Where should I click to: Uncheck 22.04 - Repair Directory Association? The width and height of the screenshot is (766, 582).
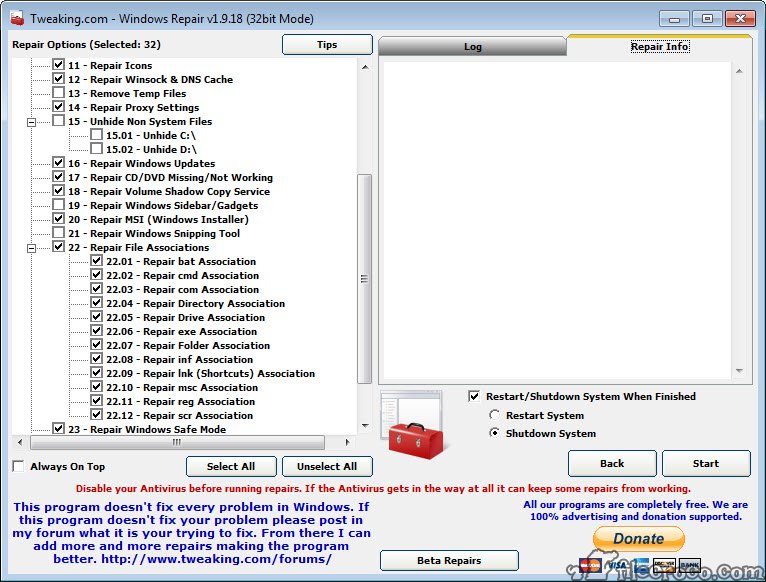point(97,303)
